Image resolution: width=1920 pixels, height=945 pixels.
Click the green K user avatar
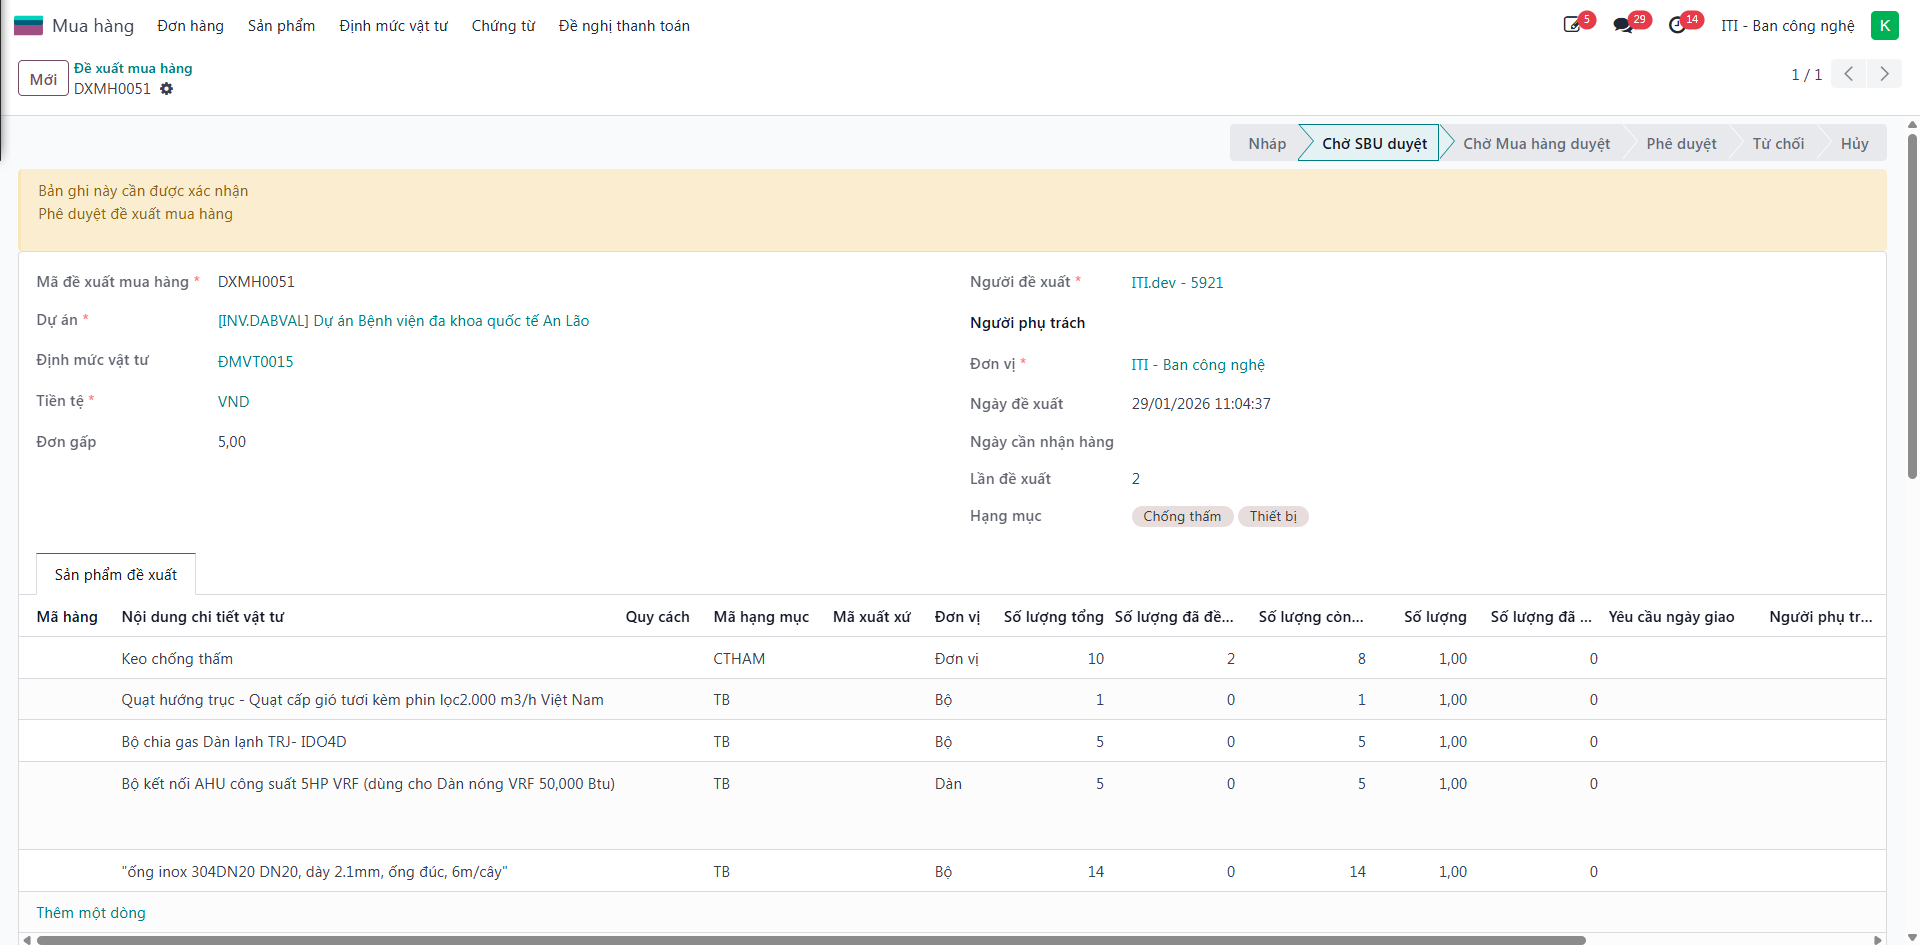click(1884, 25)
